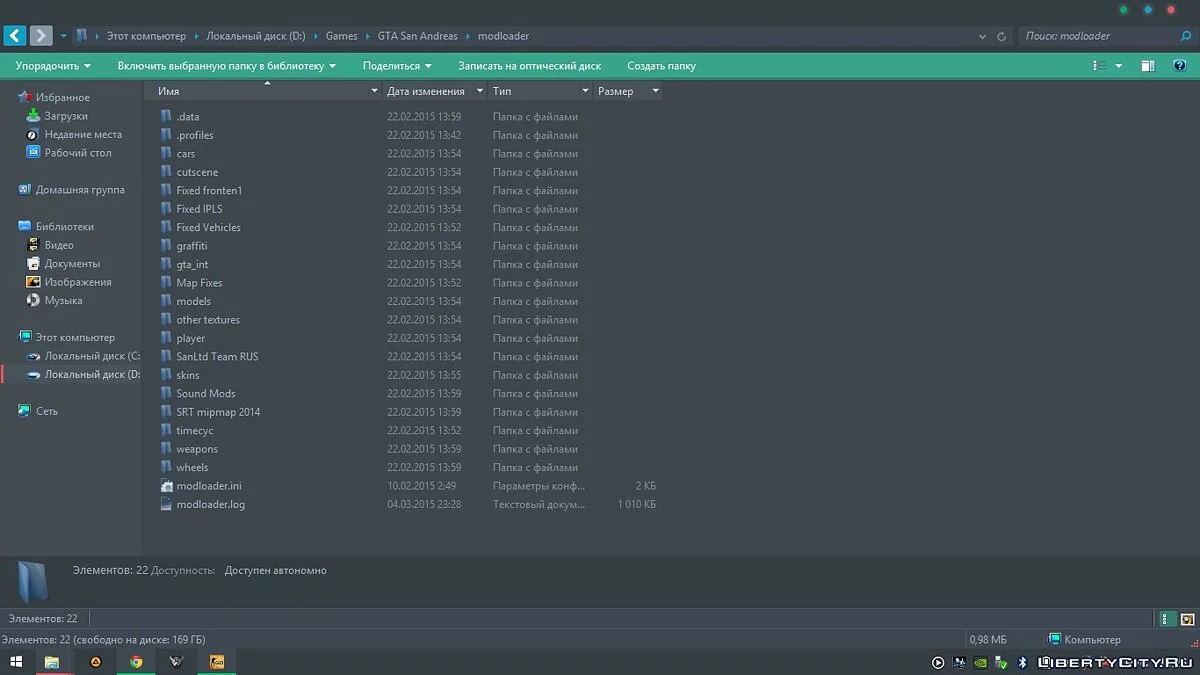The image size is (1200, 675).
Task: Select the cars folder icon
Action: point(167,154)
